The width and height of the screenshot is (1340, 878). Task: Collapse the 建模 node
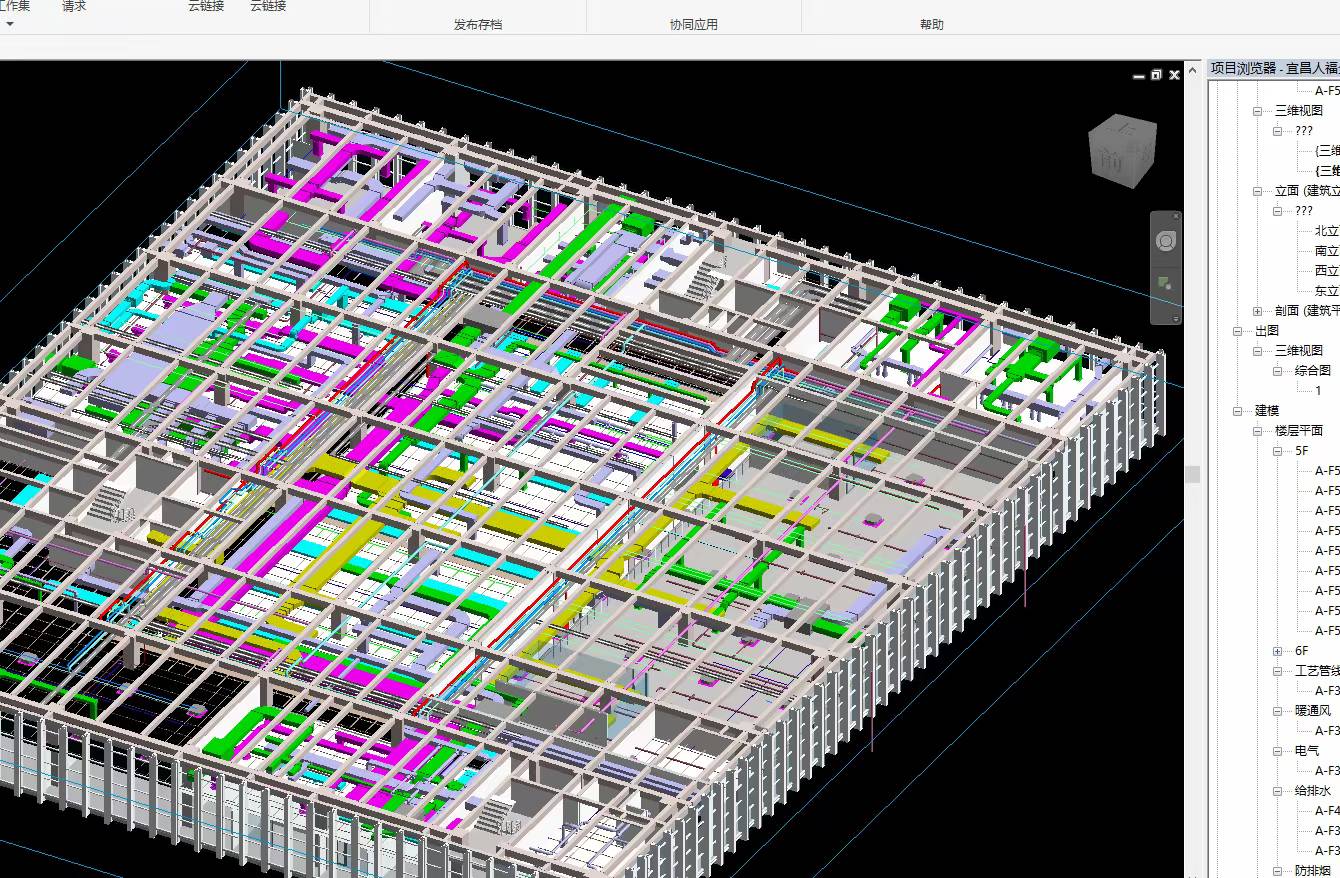pos(1237,411)
